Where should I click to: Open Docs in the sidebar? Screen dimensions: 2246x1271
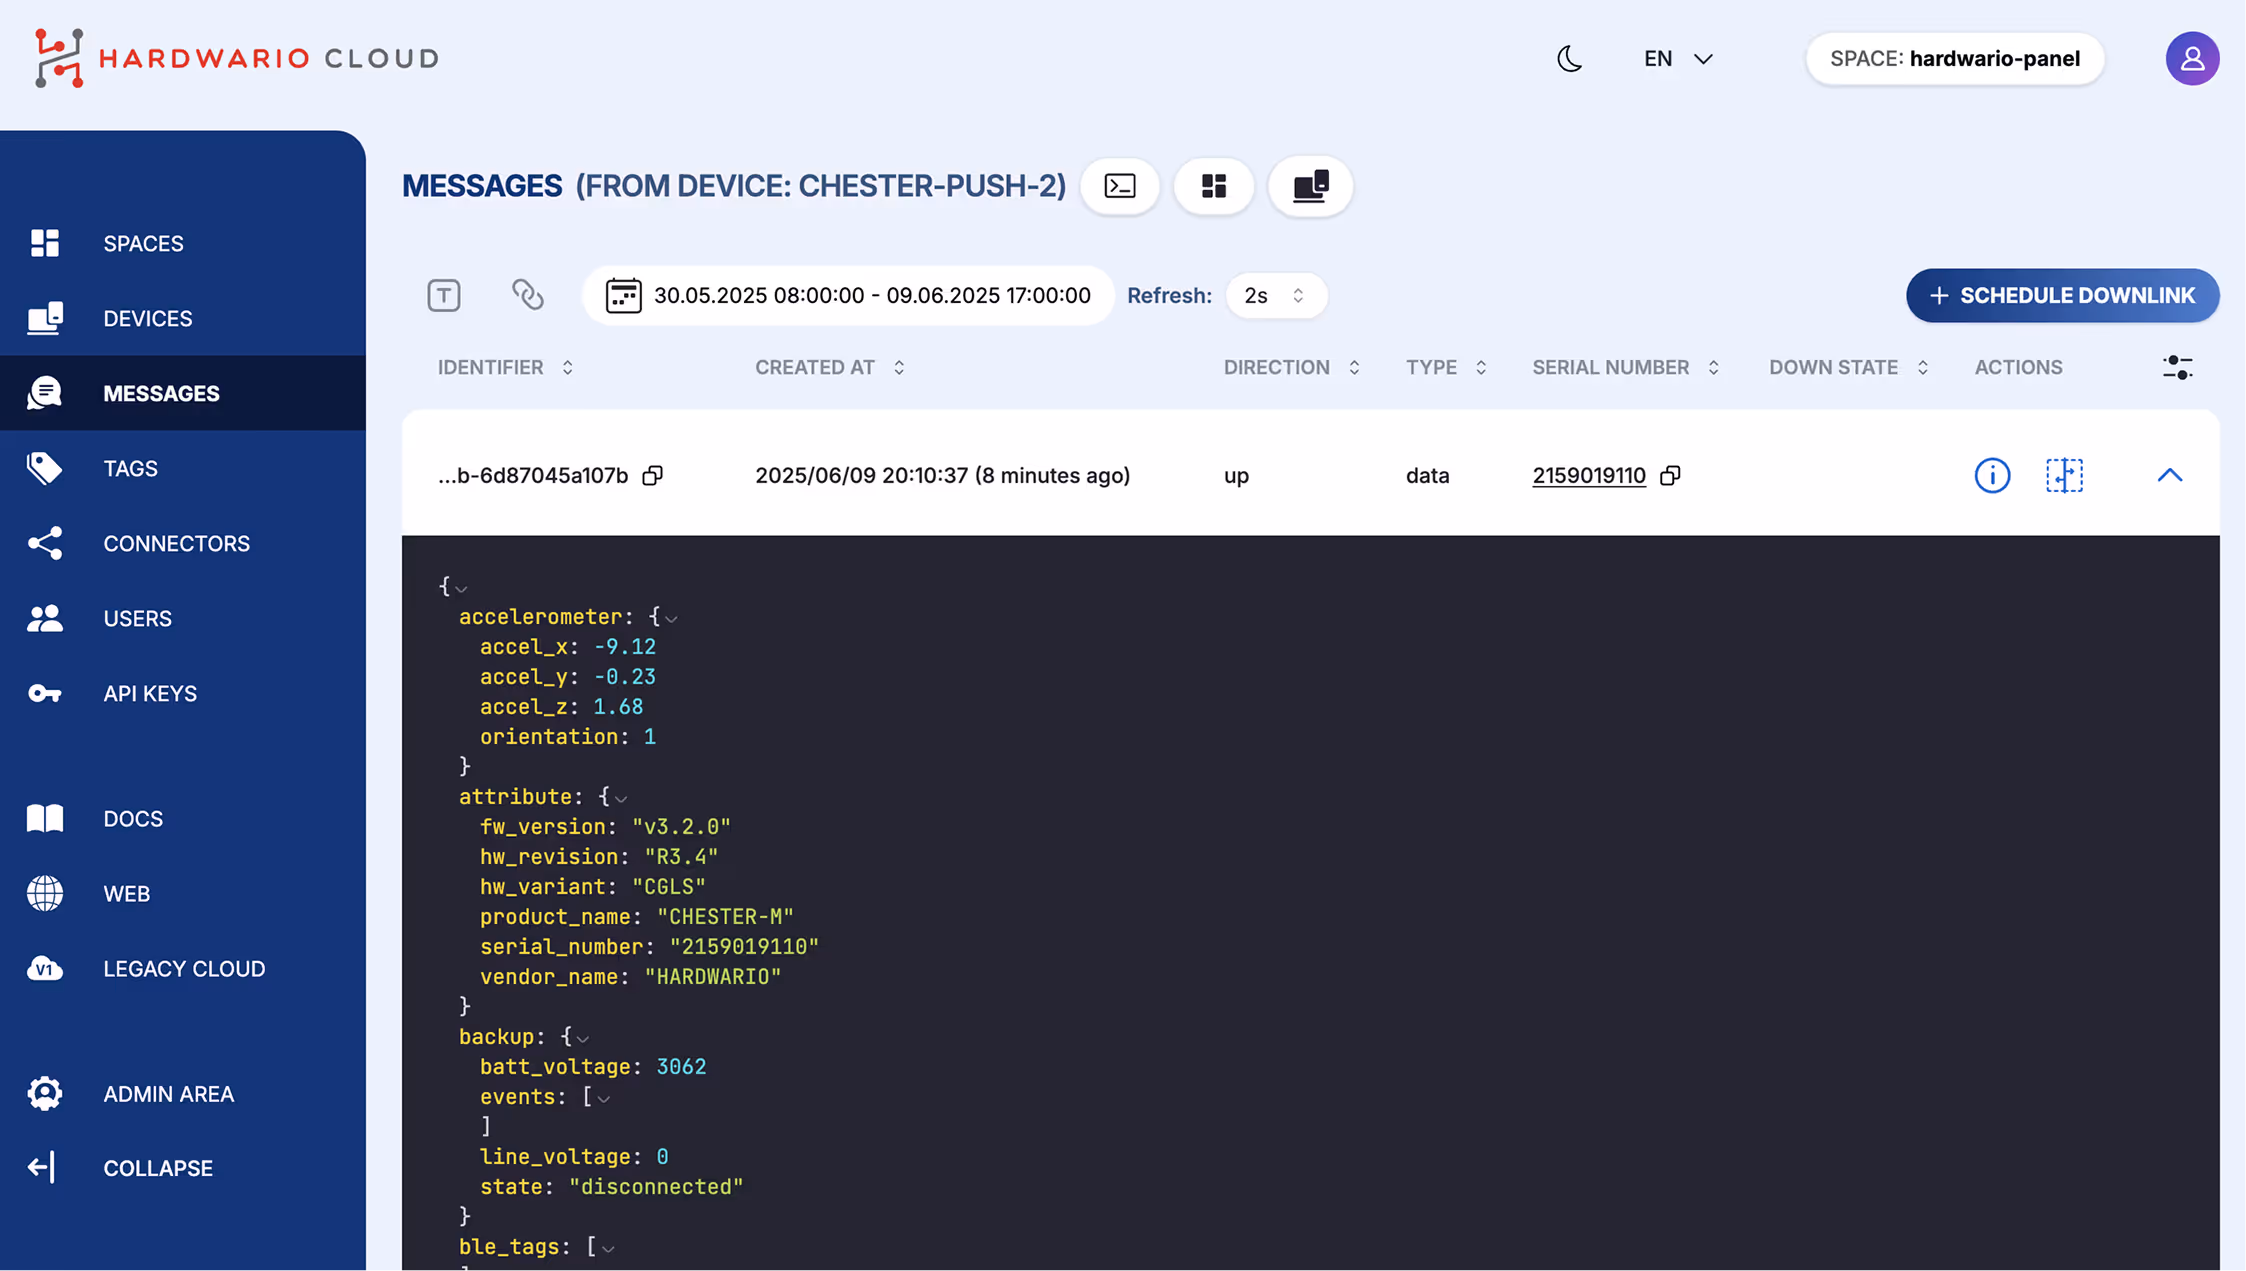183,818
